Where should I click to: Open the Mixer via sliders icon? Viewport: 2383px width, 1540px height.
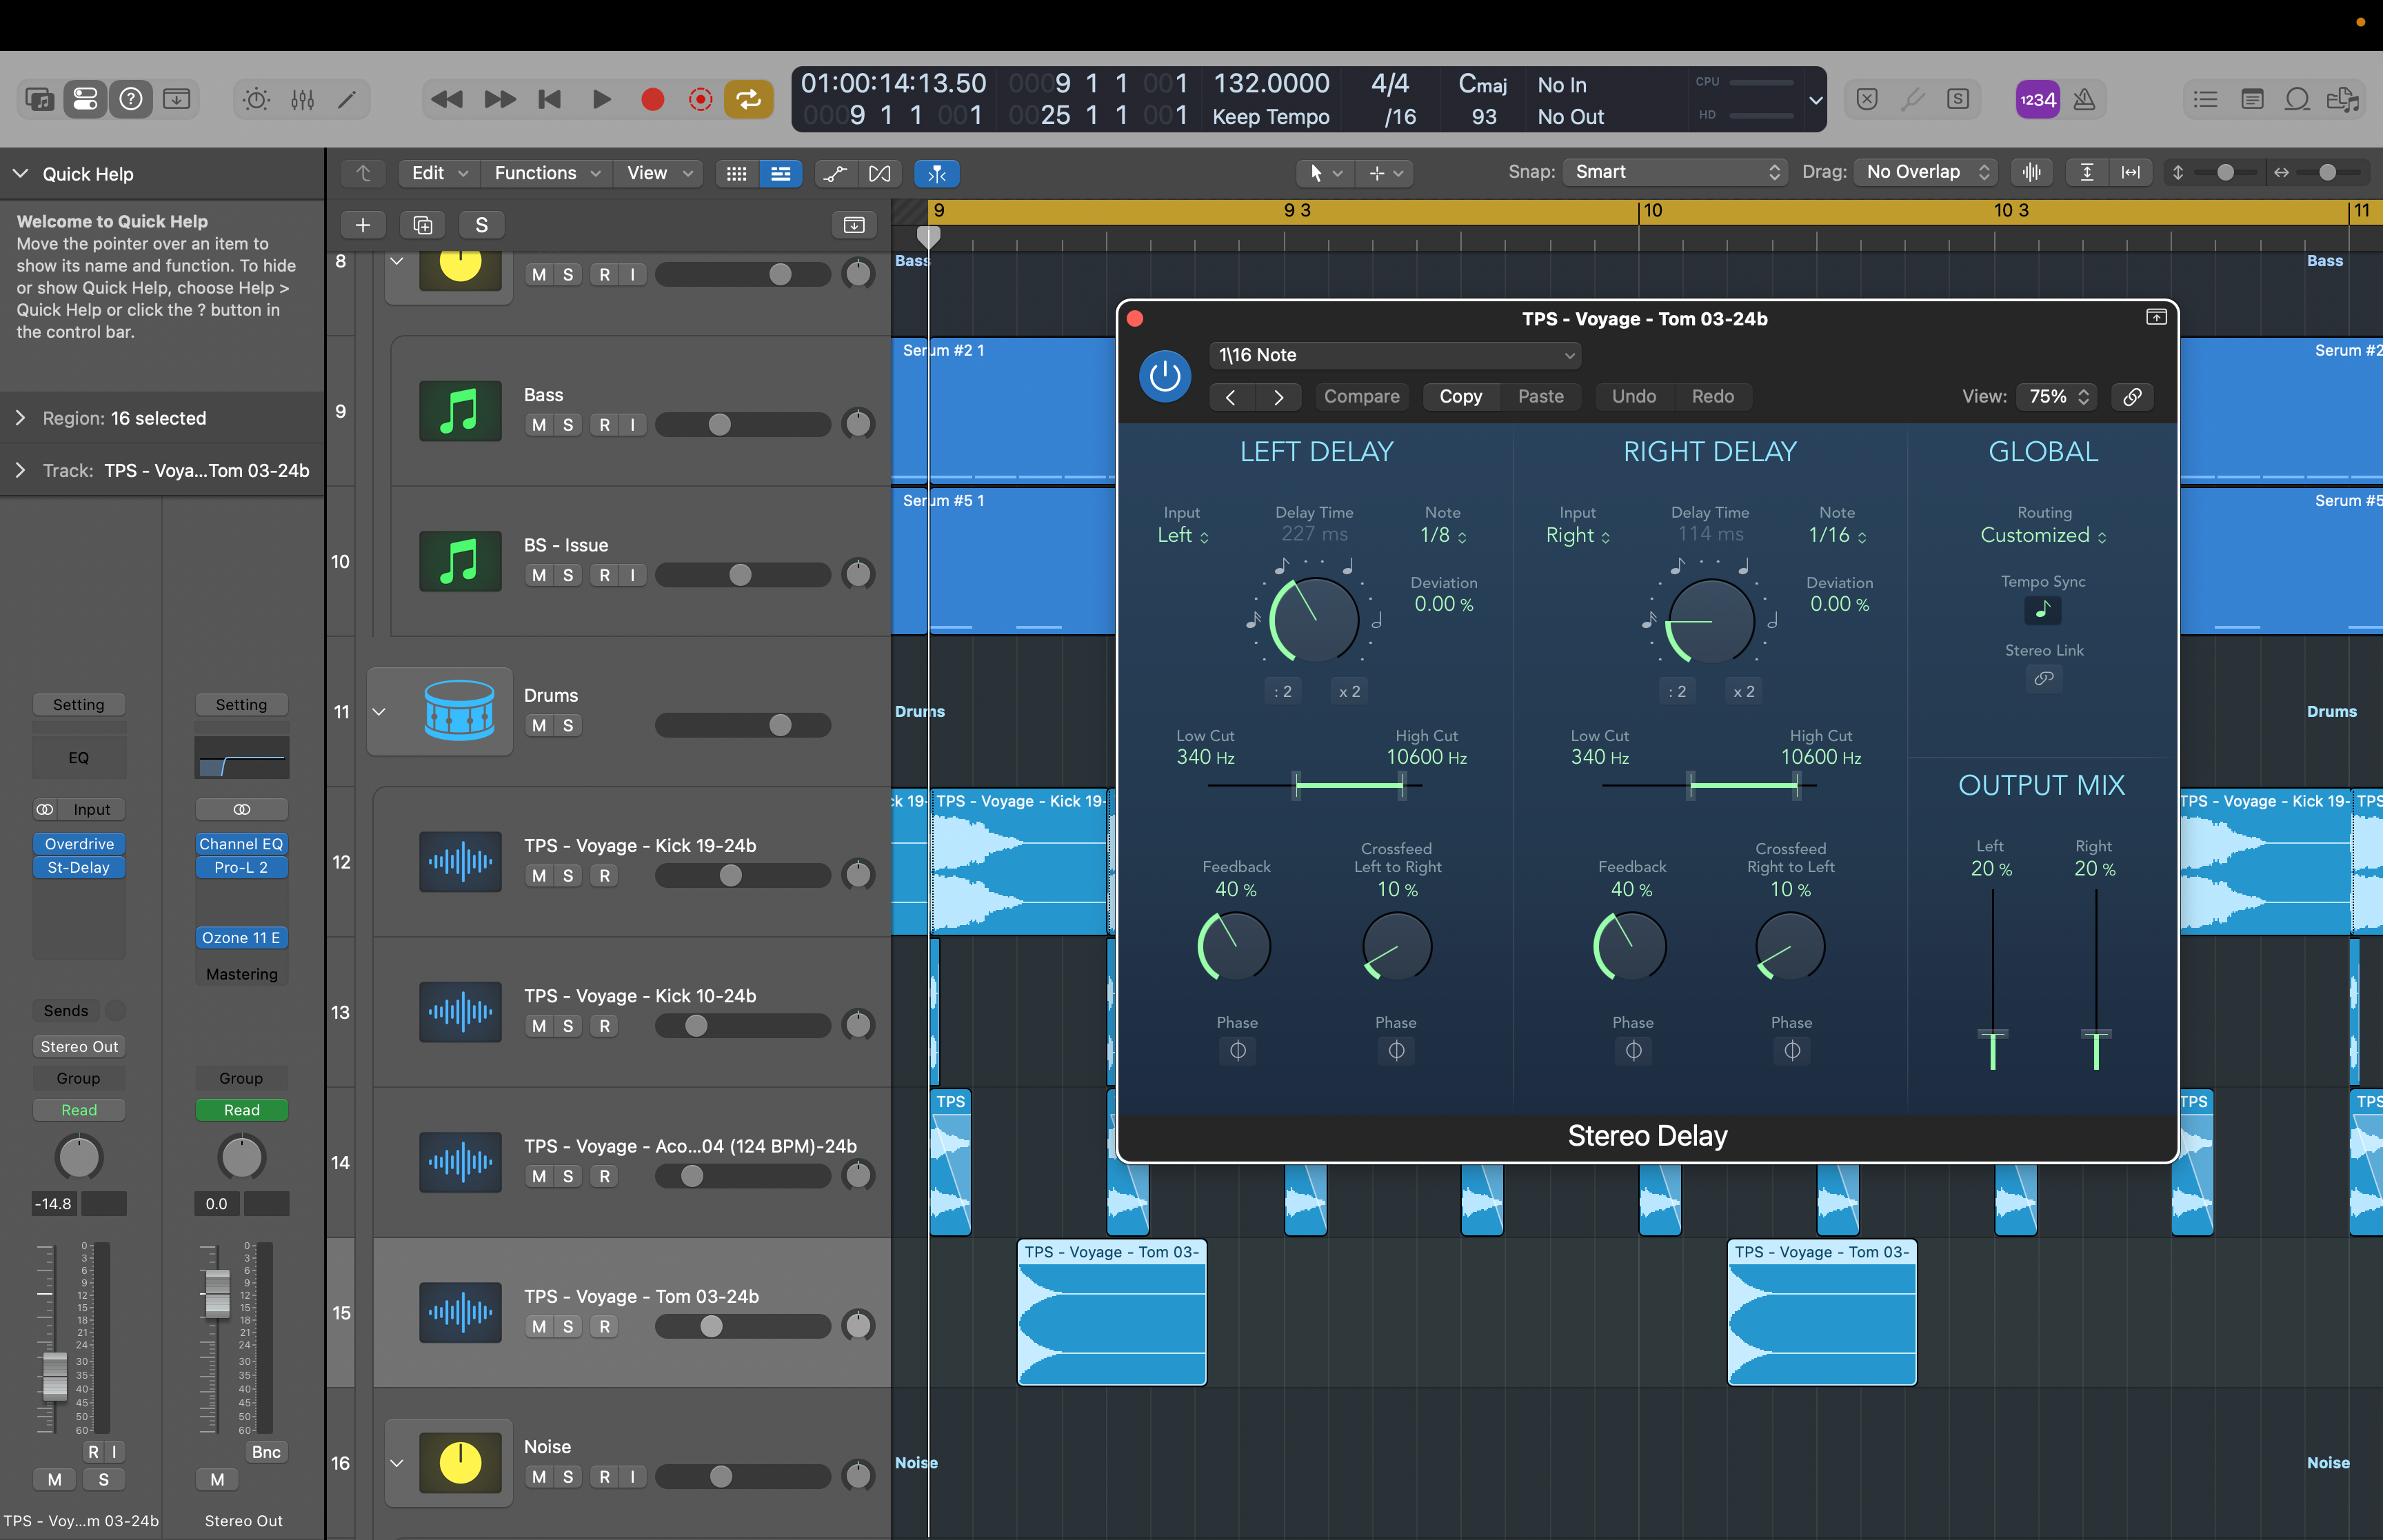pos(302,99)
